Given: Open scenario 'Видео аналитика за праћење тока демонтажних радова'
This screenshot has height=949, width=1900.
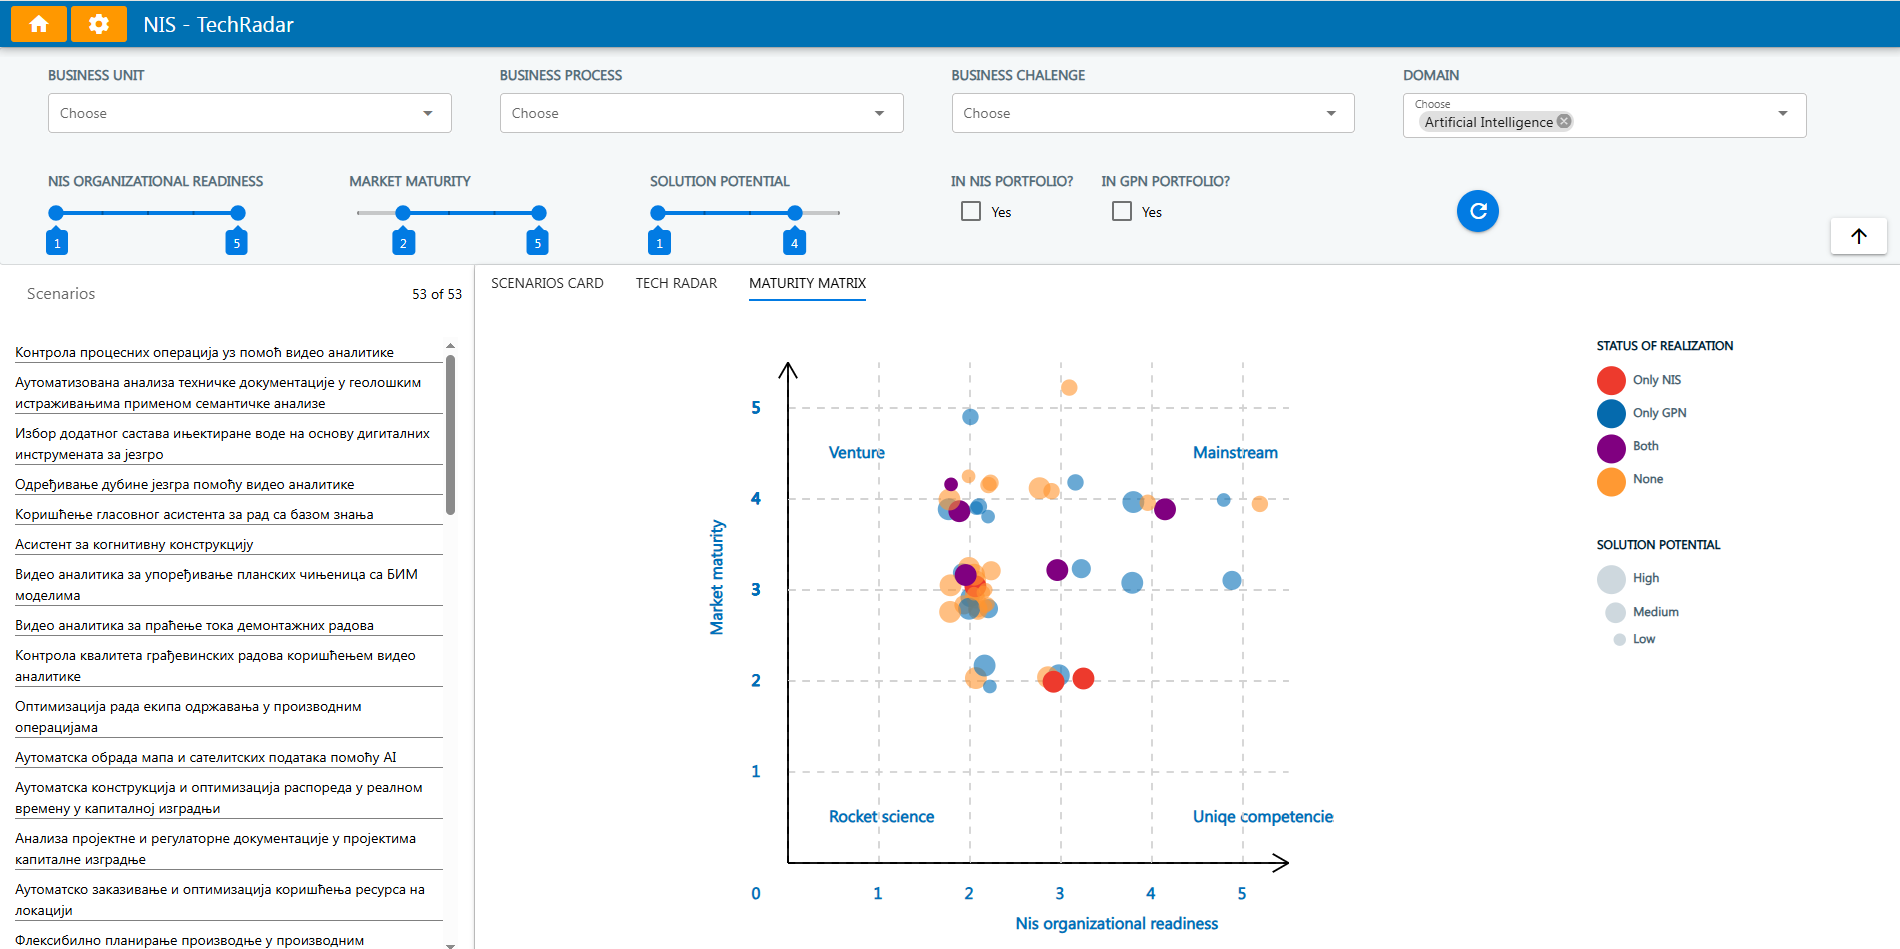Looking at the screenshot, I should point(229,625).
